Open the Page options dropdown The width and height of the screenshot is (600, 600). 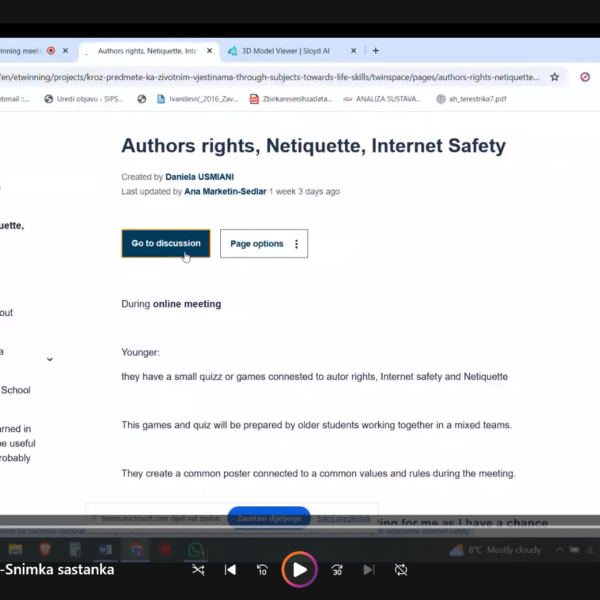tap(264, 244)
